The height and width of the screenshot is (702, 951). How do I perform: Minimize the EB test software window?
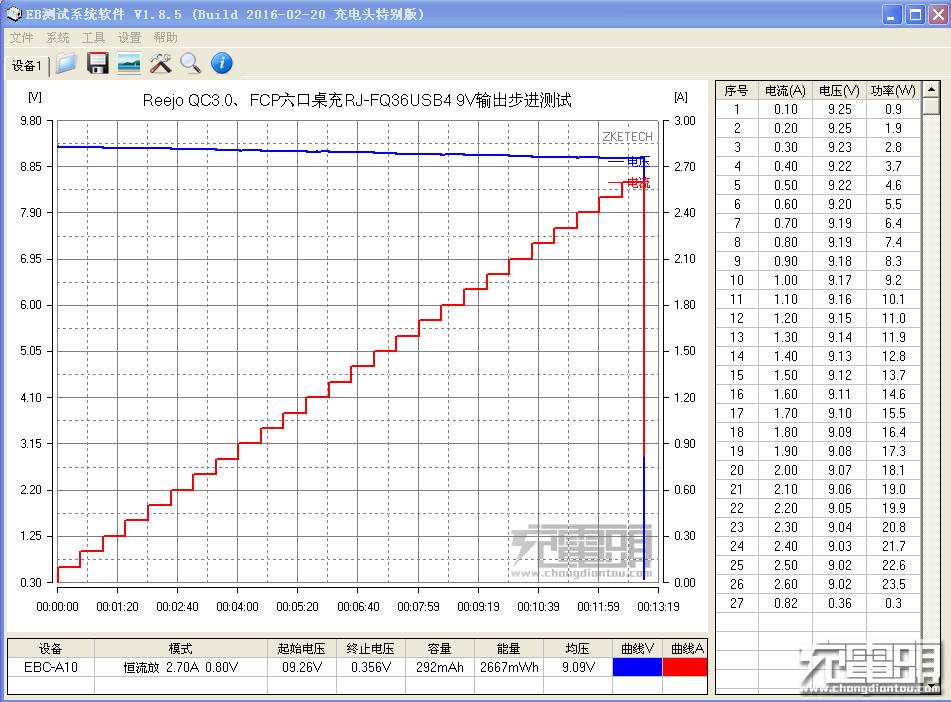(892, 15)
